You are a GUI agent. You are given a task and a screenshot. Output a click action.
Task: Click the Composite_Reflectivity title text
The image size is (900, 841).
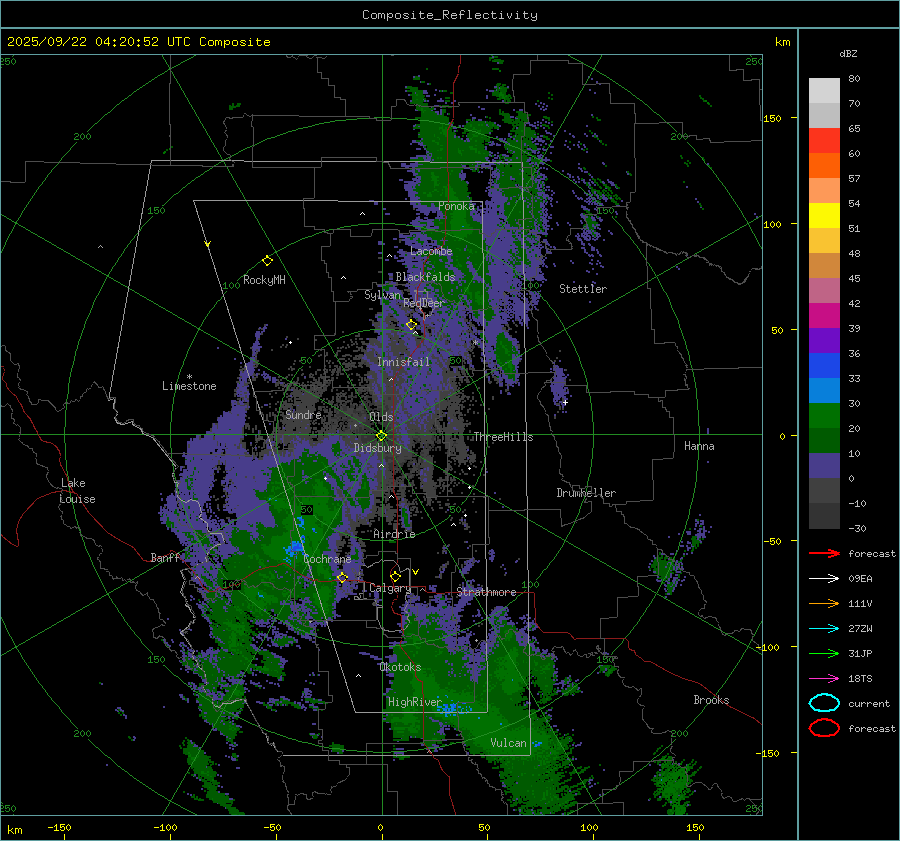point(449,15)
